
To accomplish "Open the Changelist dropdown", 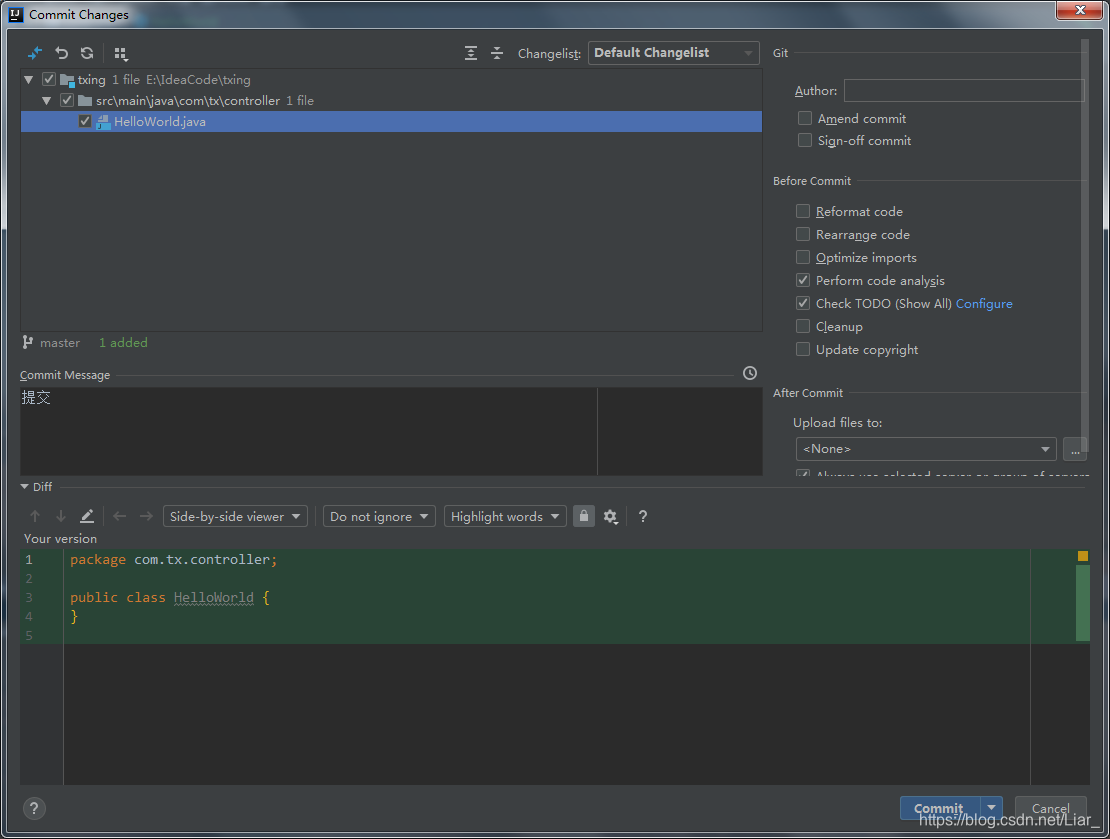I will point(673,52).
